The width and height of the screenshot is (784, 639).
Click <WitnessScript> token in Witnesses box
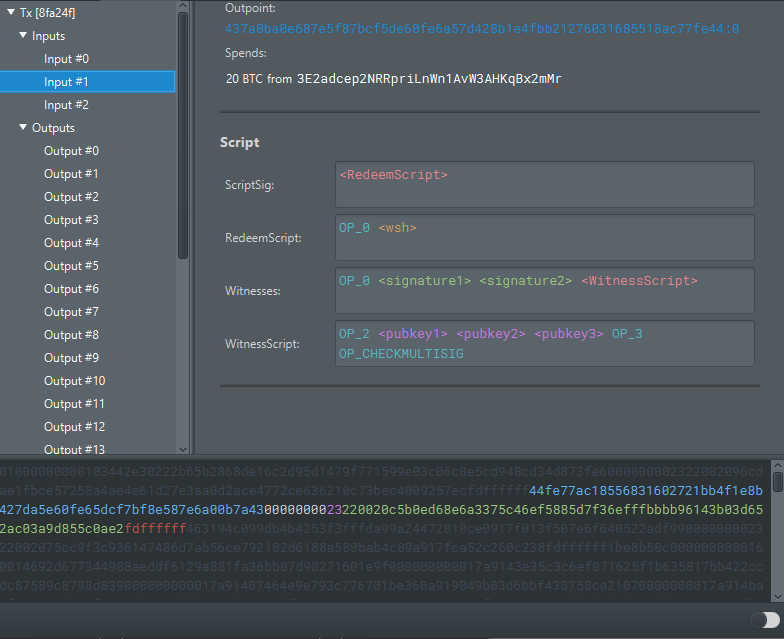(x=640, y=281)
